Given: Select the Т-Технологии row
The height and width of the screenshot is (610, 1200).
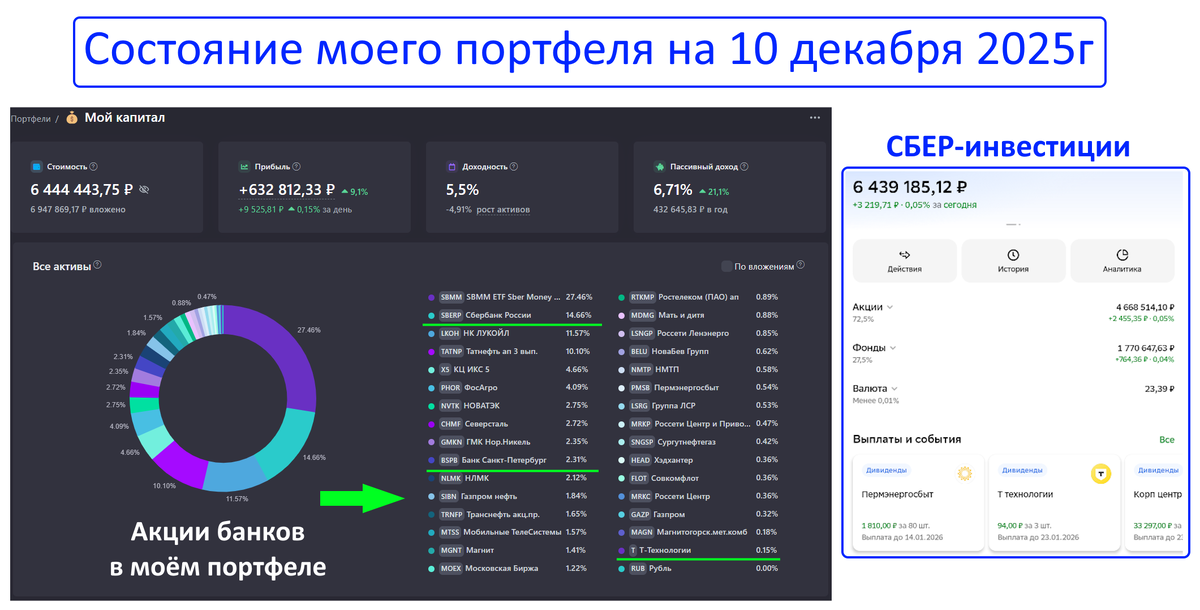Looking at the screenshot, I should tap(698, 550).
